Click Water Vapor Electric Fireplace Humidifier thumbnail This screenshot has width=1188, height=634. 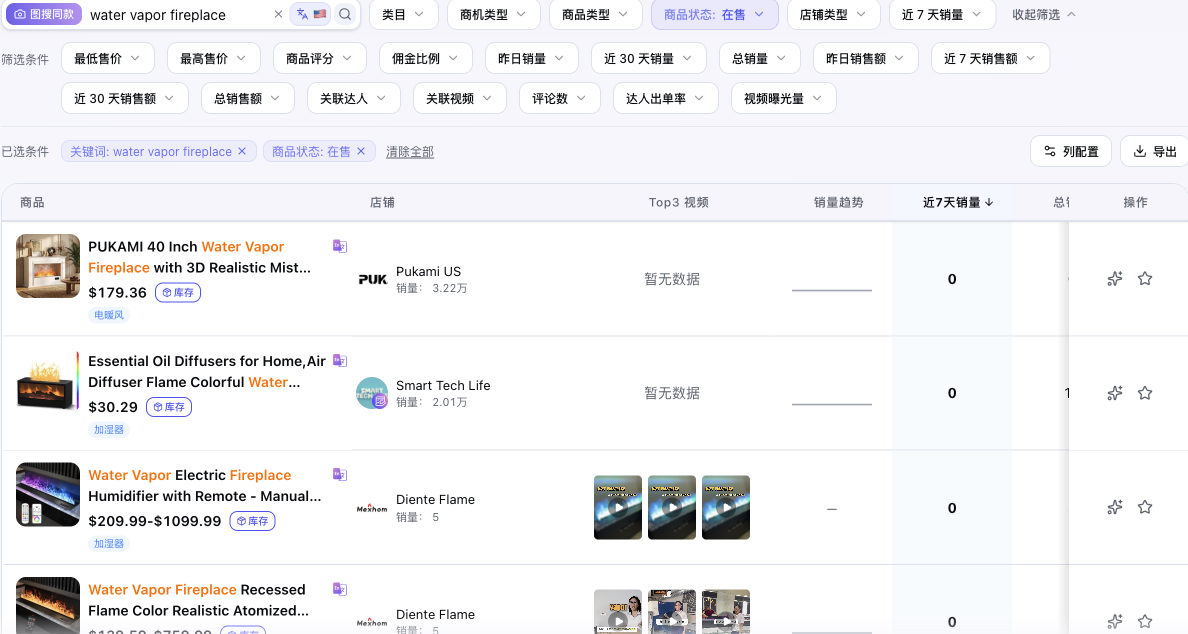(48, 495)
